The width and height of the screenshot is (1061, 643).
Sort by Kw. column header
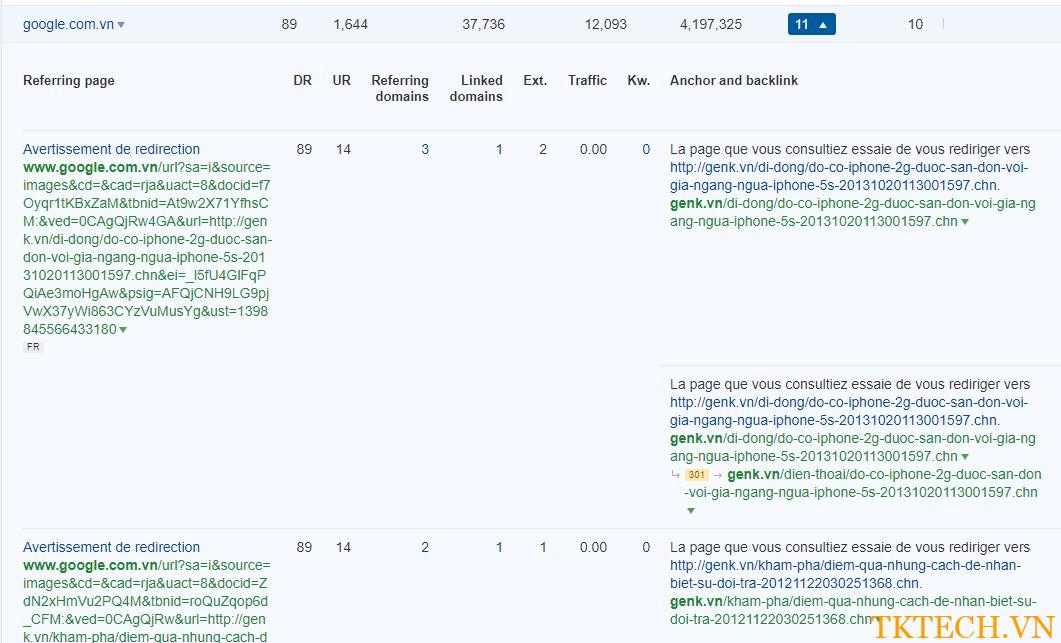point(639,81)
